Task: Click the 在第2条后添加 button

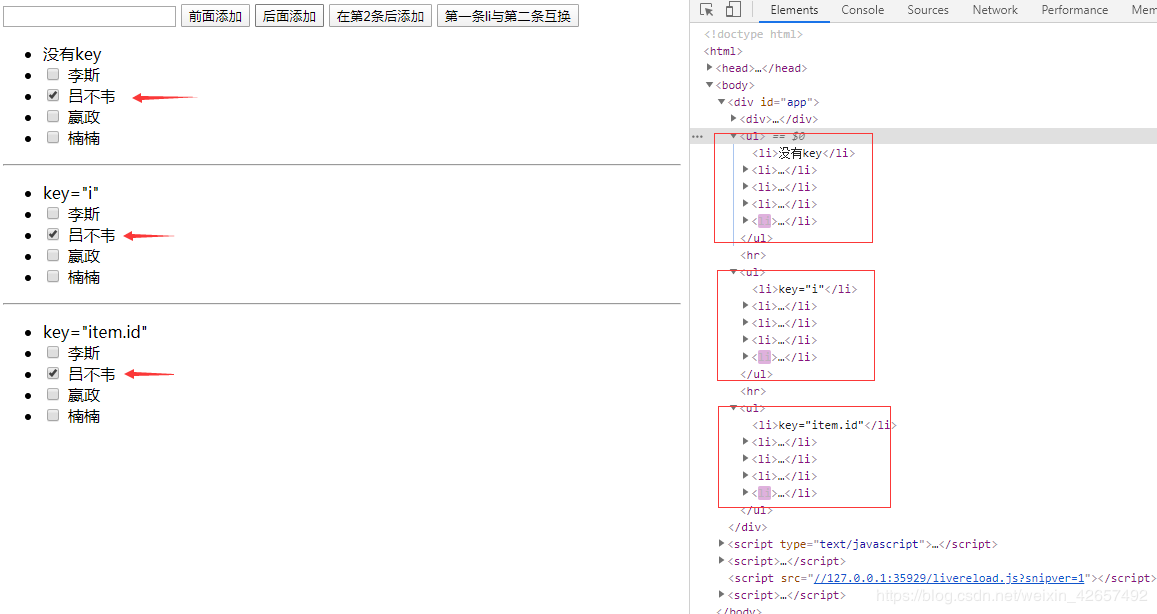Action: (380, 15)
